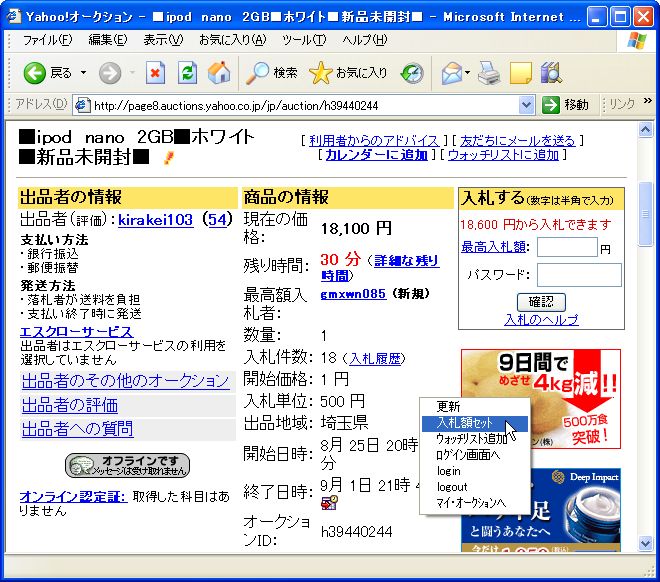Open Favorites star button
The image size is (660, 582).
tap(320, 73)
